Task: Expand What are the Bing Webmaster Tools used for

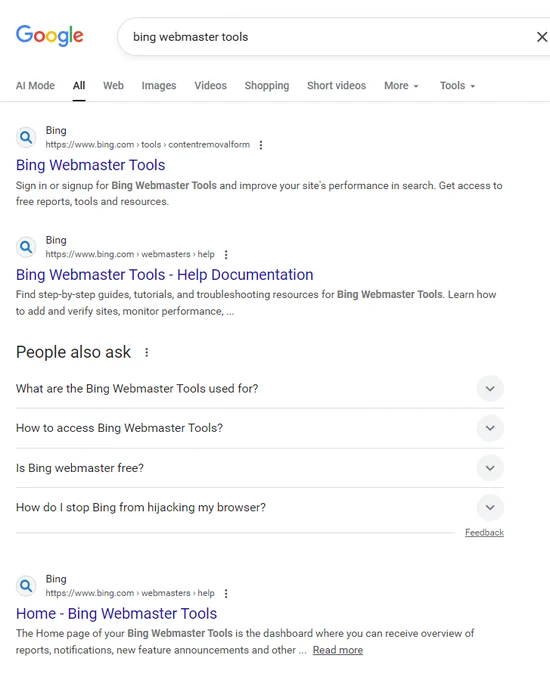Action: 490,389
